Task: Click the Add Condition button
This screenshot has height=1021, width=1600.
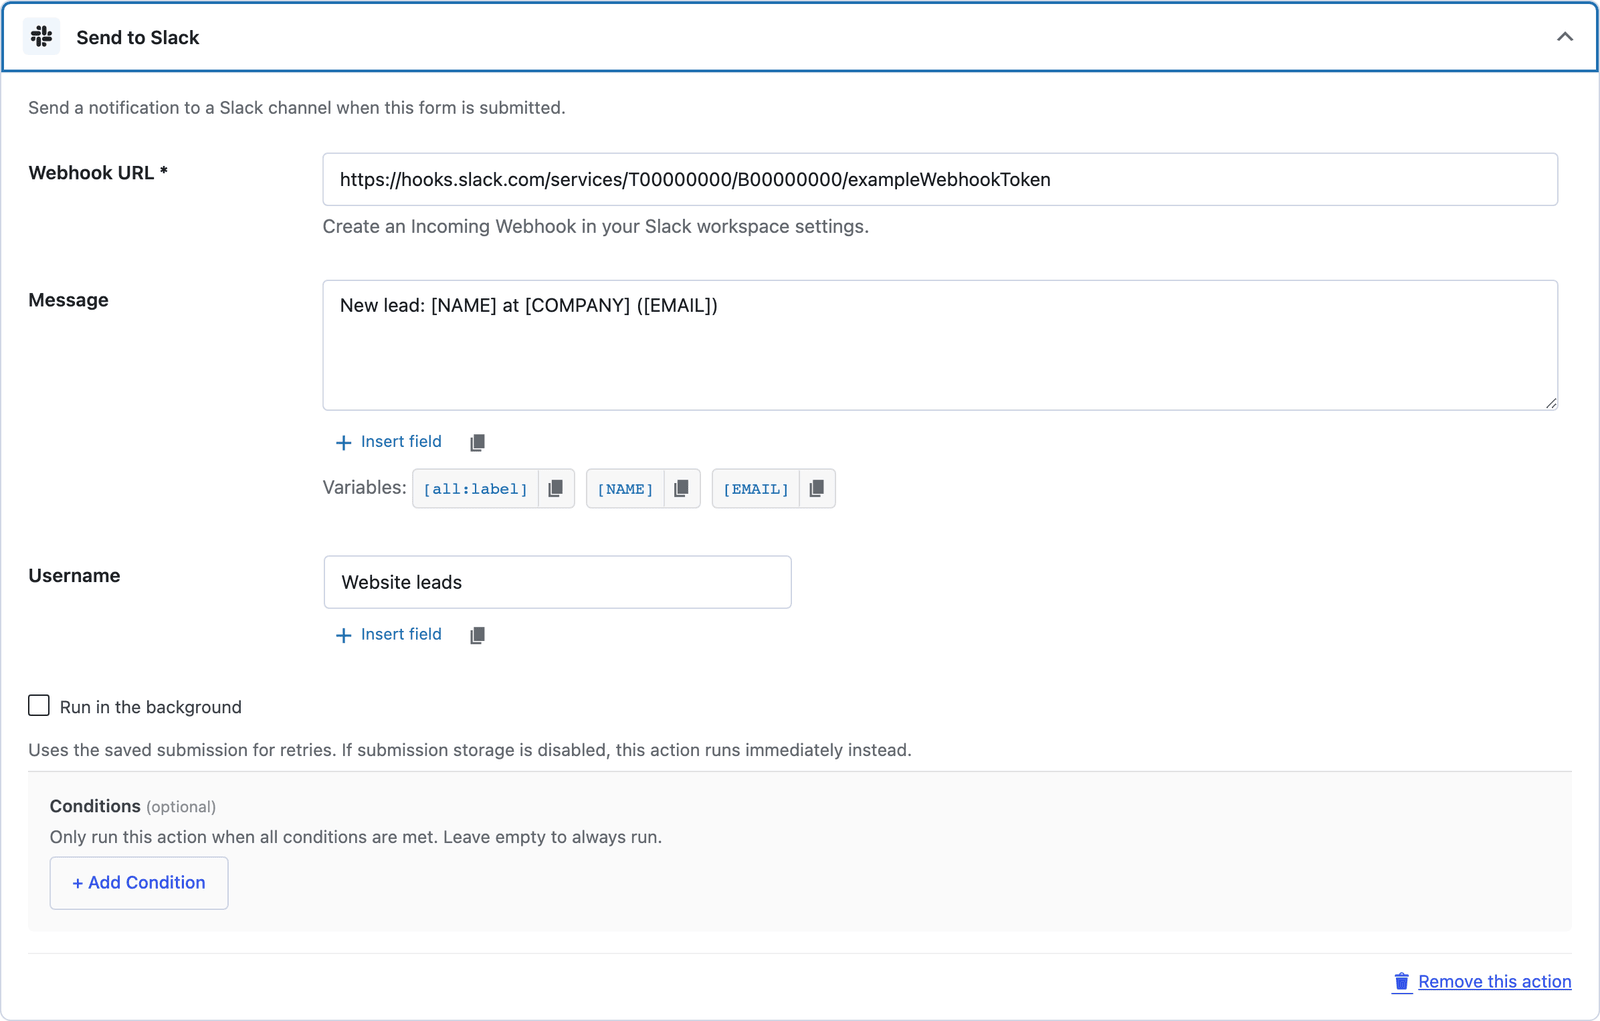Action: 139,883
